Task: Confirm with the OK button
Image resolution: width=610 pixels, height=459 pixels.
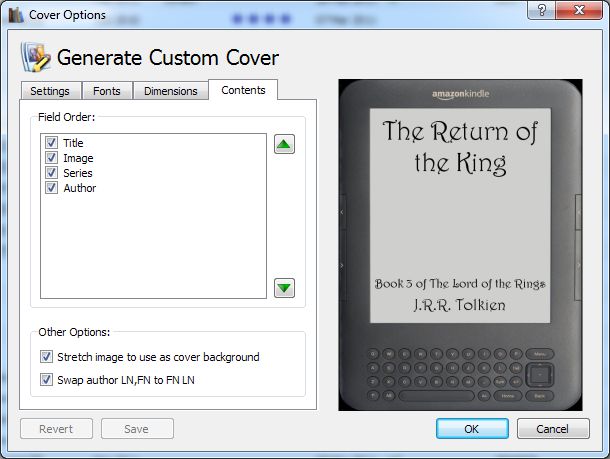Action: point(472,429)
